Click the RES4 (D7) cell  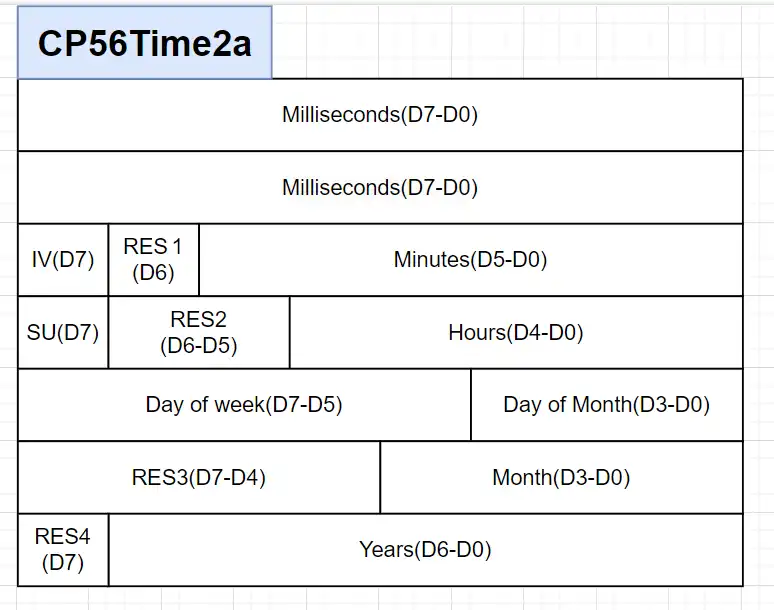coord(63,549)
